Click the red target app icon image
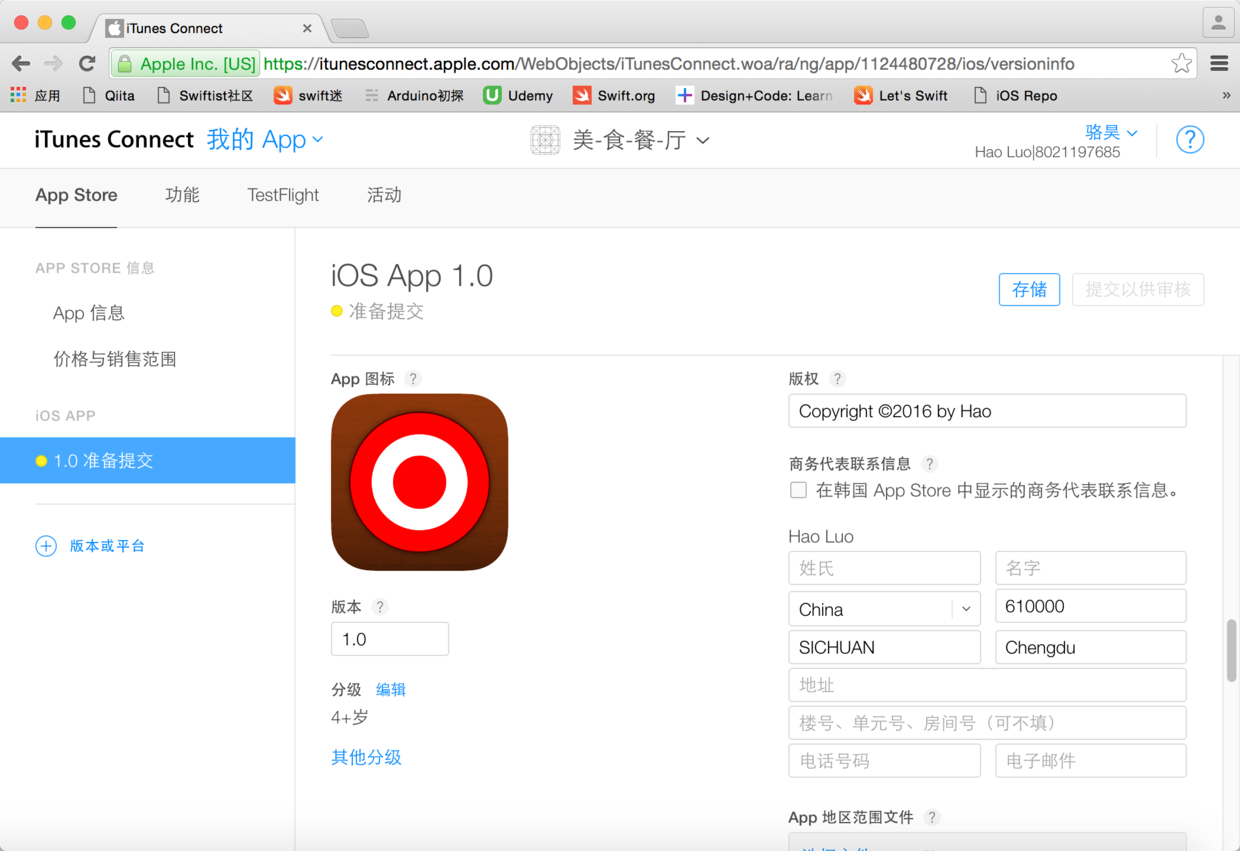Viewport: 1240px width, 851px height. click(419, 482)
